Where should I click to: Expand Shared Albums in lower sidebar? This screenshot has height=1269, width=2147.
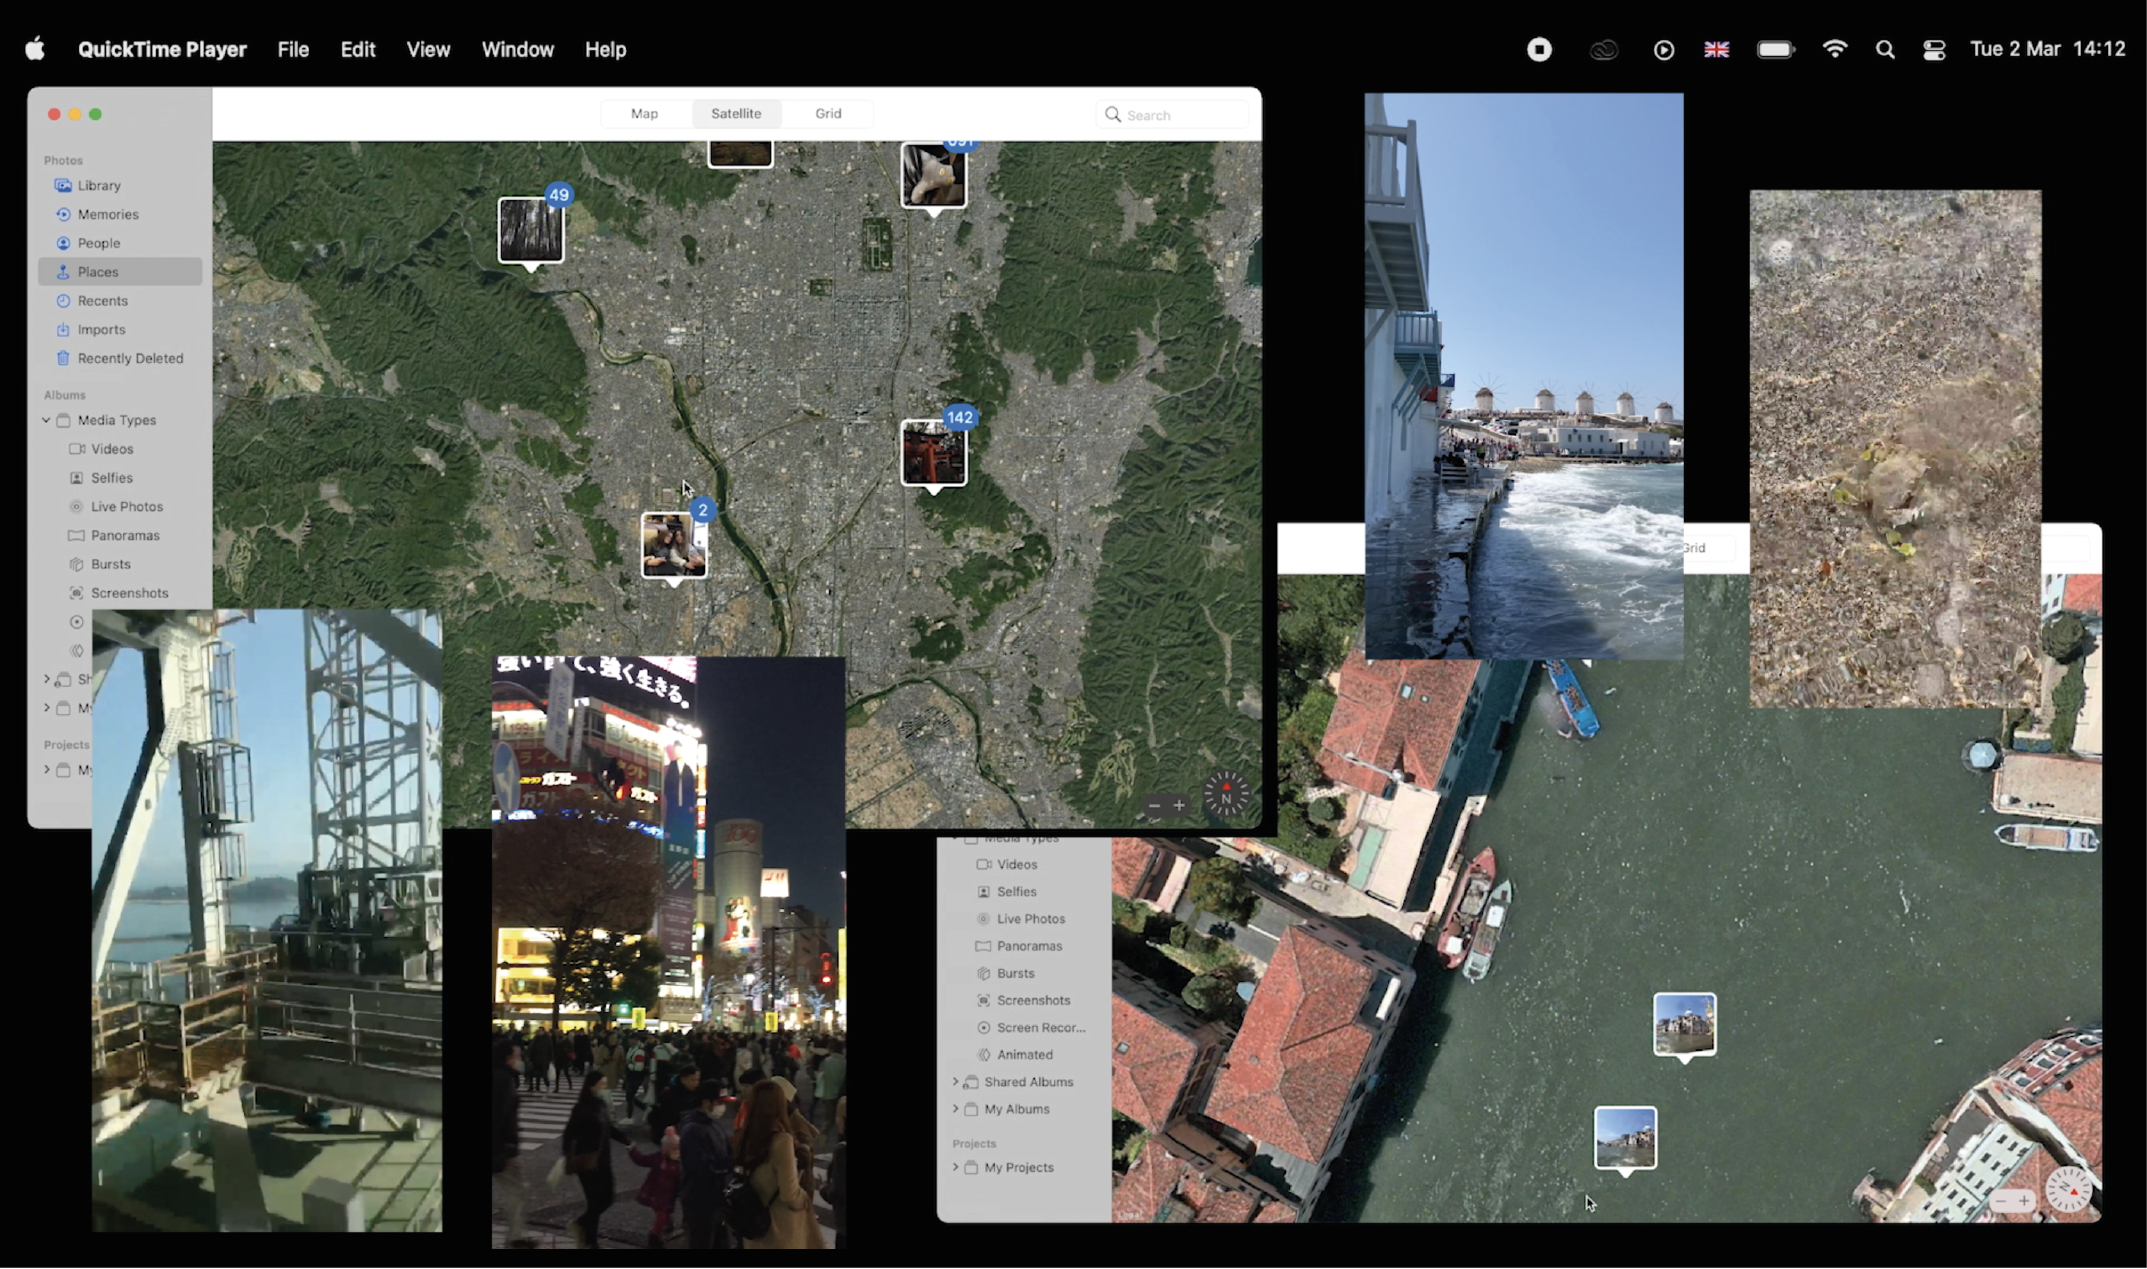point(955,1082)
